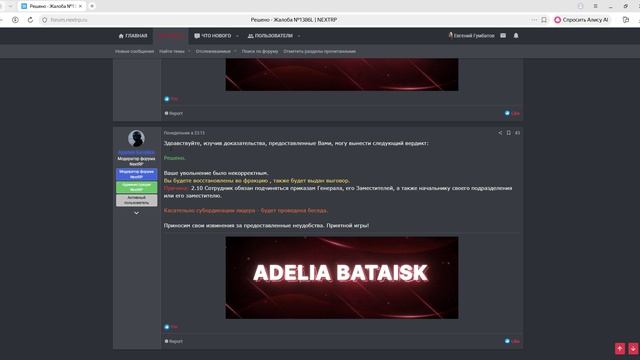The image size is (640, 360).
Task: Reload the page with the refresh icon
Action: pyautogui.click(x=30, y=20)
